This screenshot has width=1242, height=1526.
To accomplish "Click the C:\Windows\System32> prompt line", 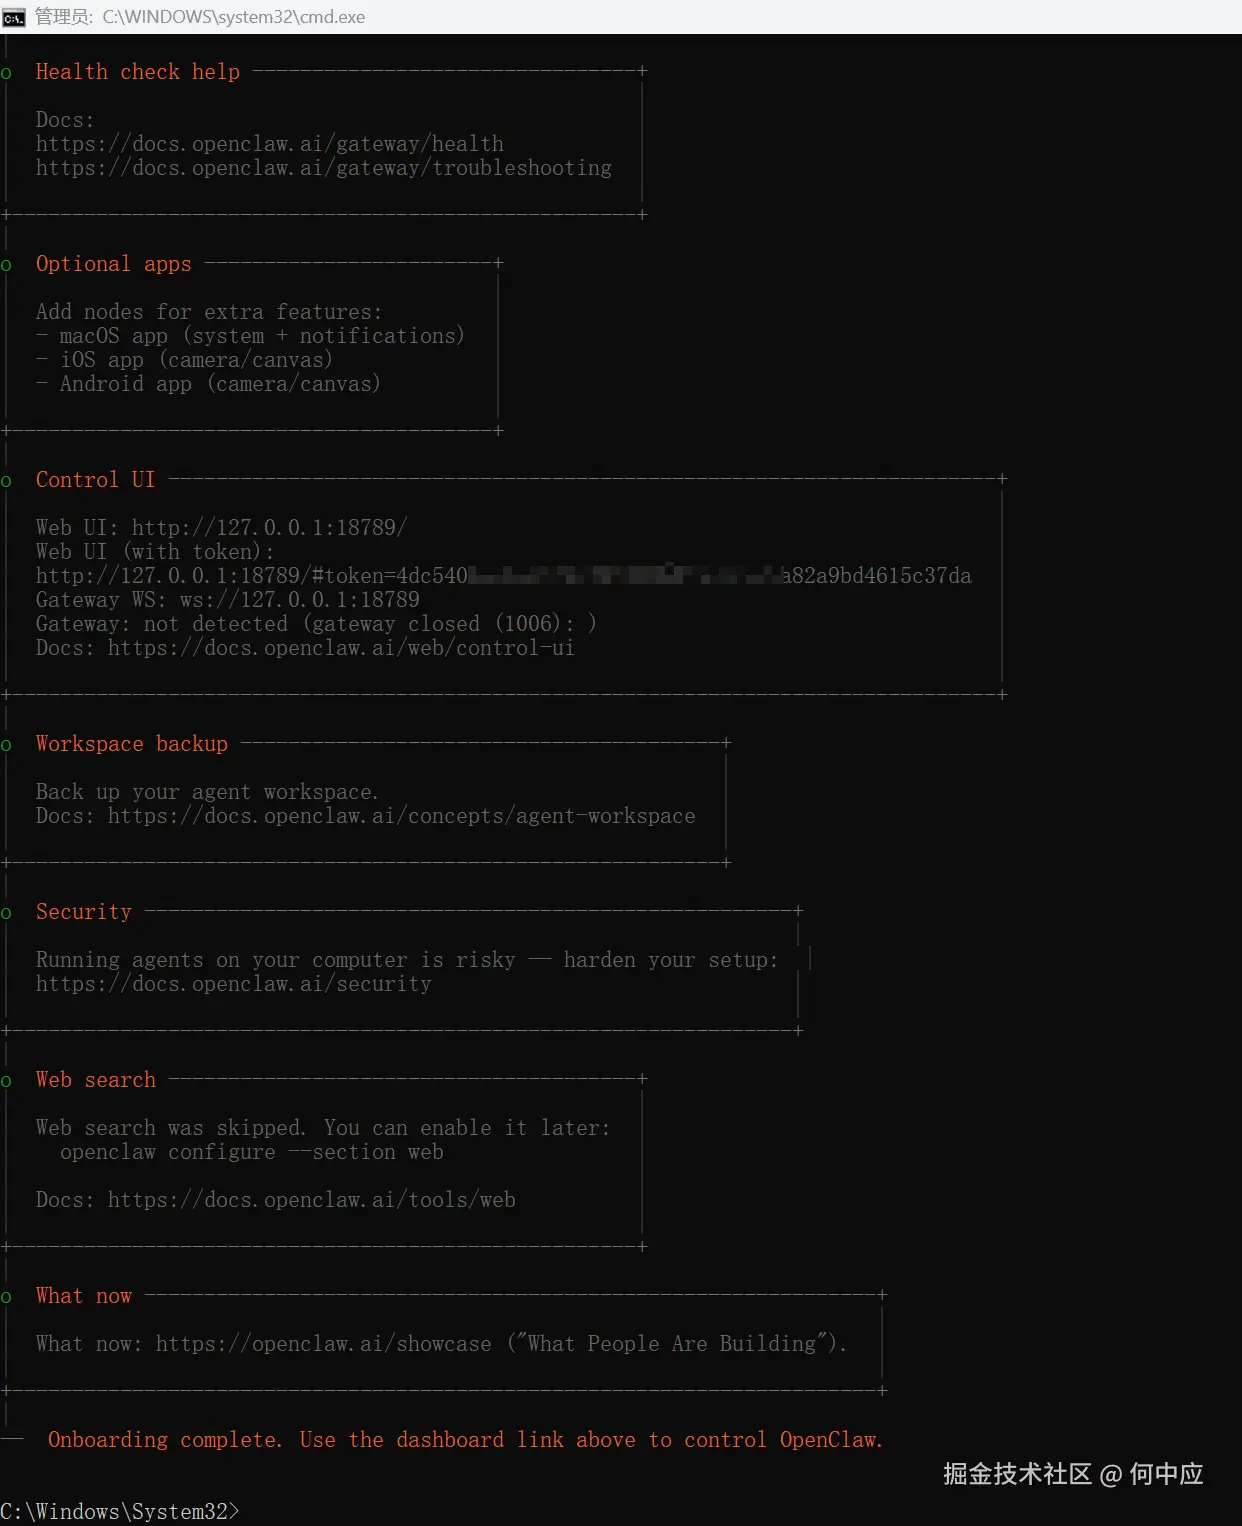I will 120,1511.
